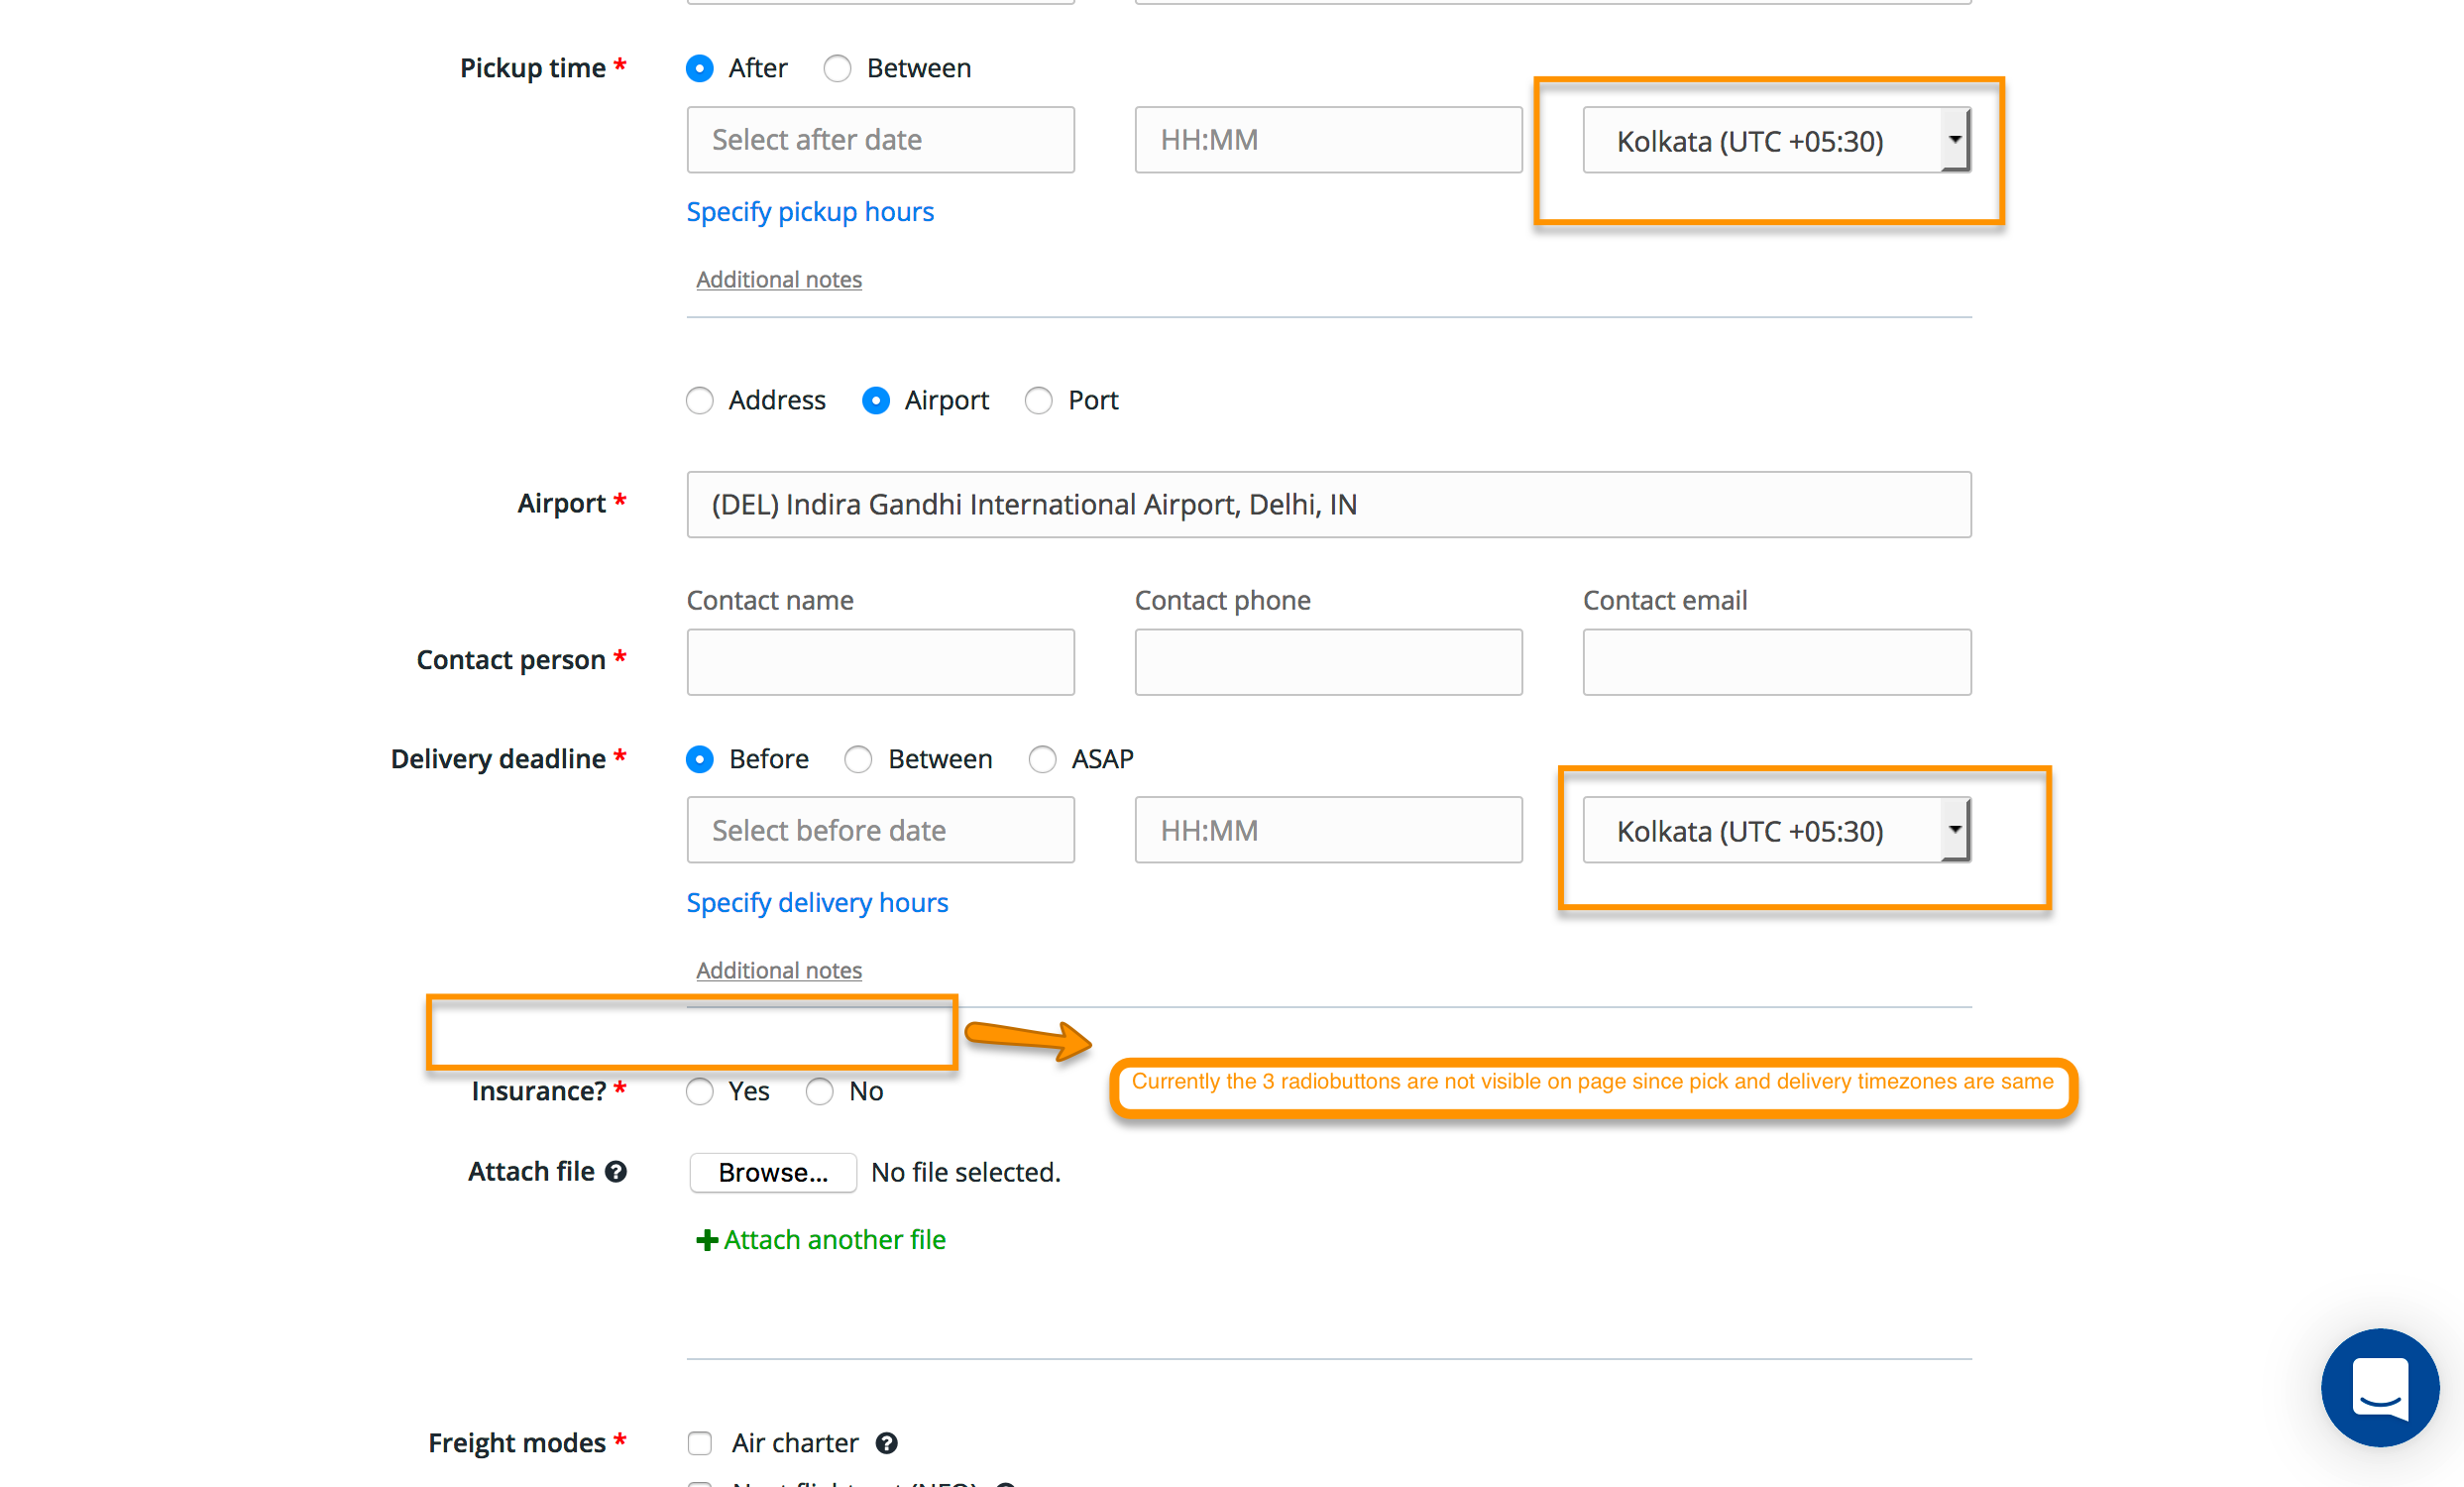Viewport: 2464px width, 1487px height.
Task: Select Yes for Insurance
Action: click(x=700, y=1091)
